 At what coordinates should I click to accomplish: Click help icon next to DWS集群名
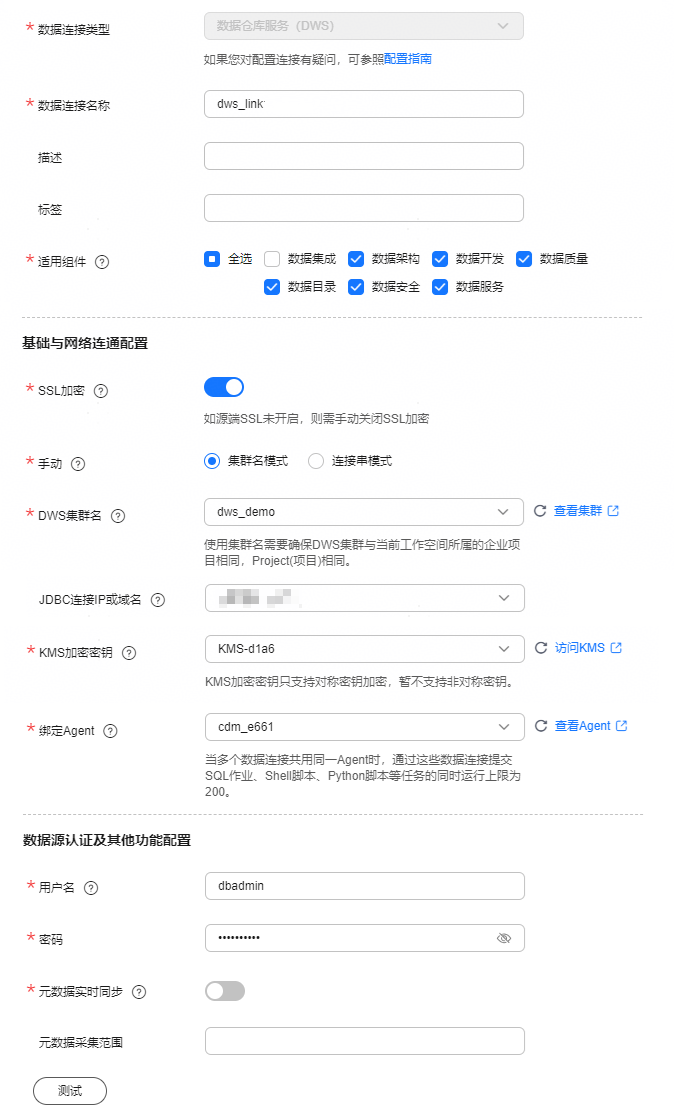point(118,517)
